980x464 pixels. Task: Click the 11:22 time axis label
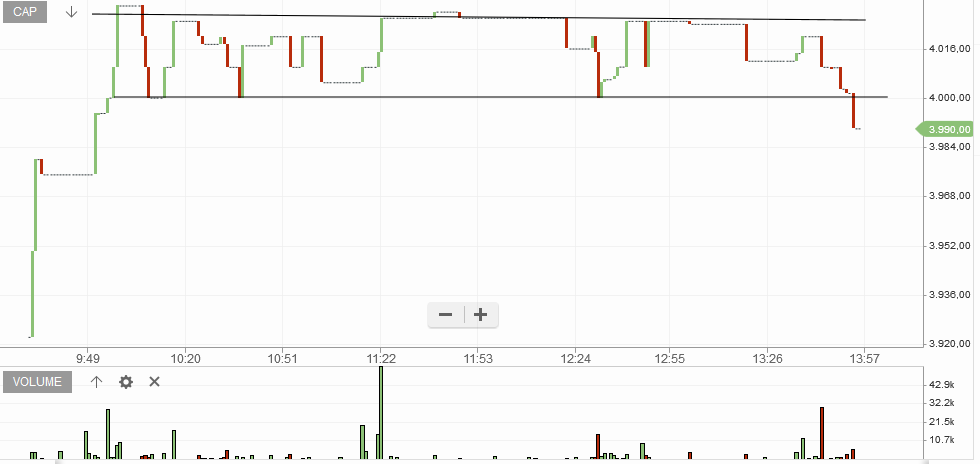381,359
